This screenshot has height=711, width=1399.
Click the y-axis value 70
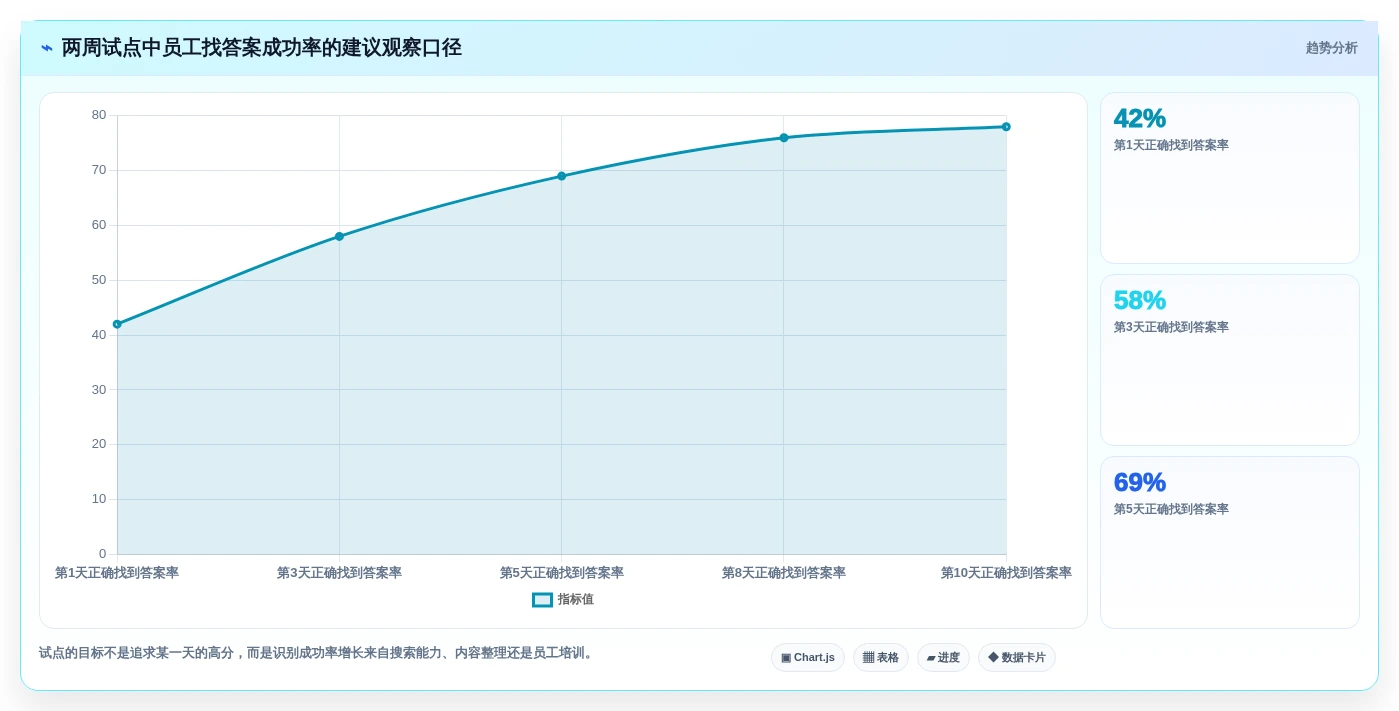(99, 170)
